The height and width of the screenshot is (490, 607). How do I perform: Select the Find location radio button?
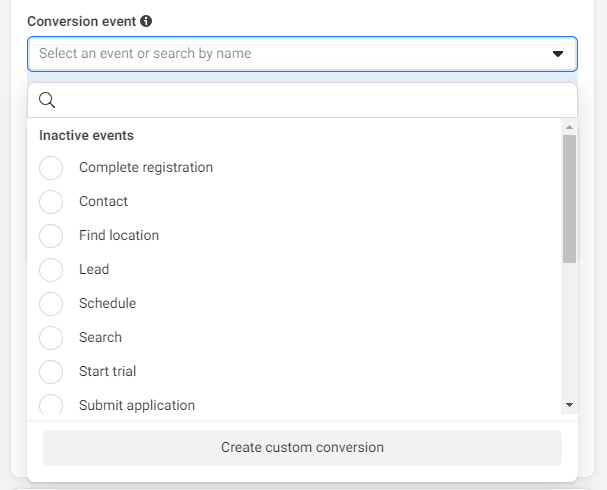pos(51,236)
